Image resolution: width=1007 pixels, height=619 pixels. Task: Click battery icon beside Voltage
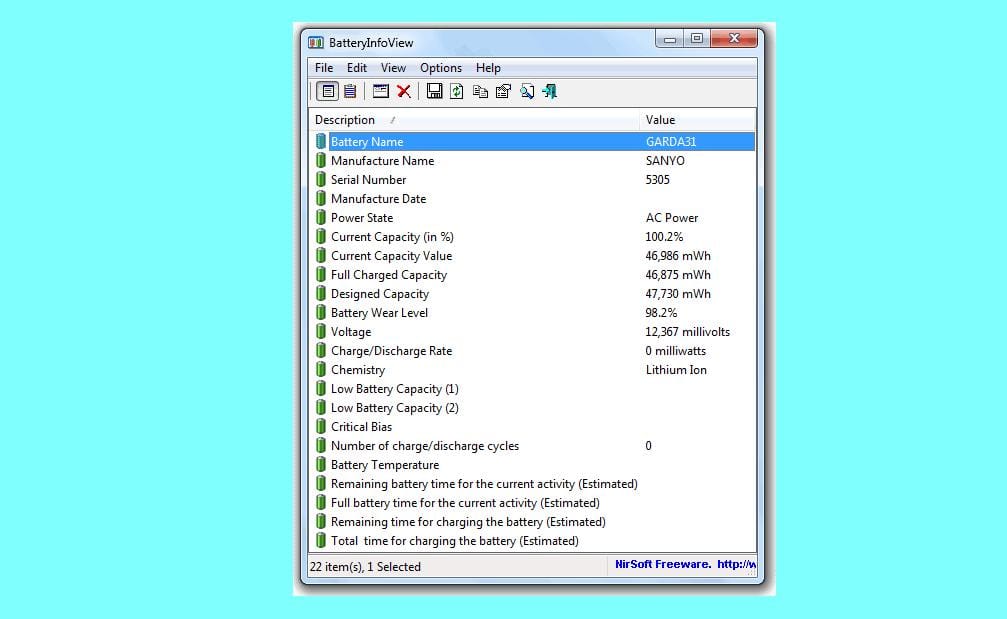click(x=321, y=331)
